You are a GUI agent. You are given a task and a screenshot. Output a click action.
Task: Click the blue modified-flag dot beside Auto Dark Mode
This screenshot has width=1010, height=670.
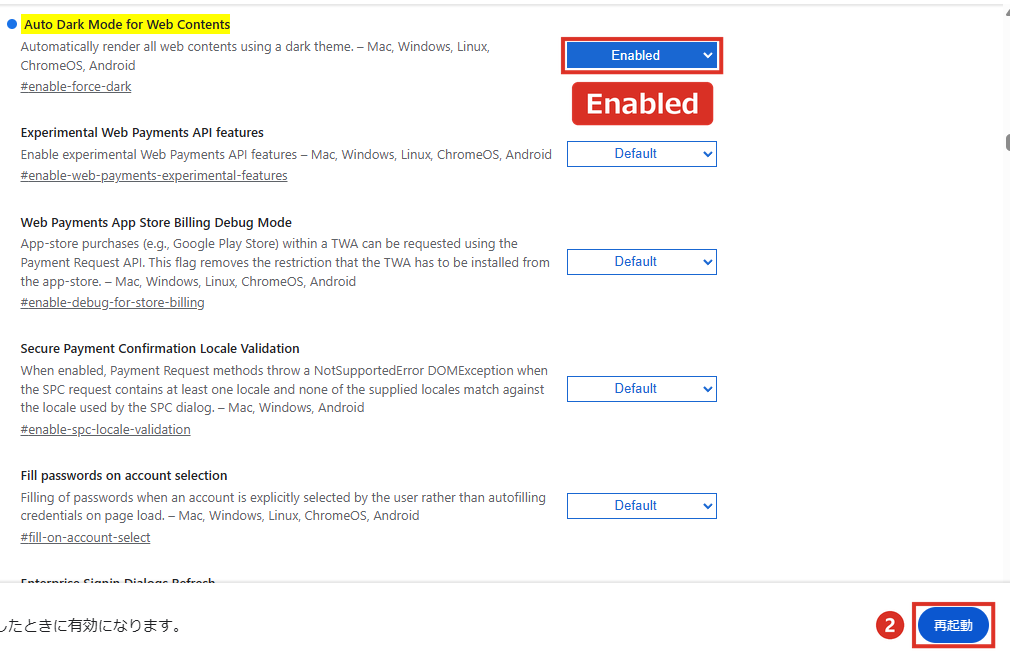click(12, 24)
